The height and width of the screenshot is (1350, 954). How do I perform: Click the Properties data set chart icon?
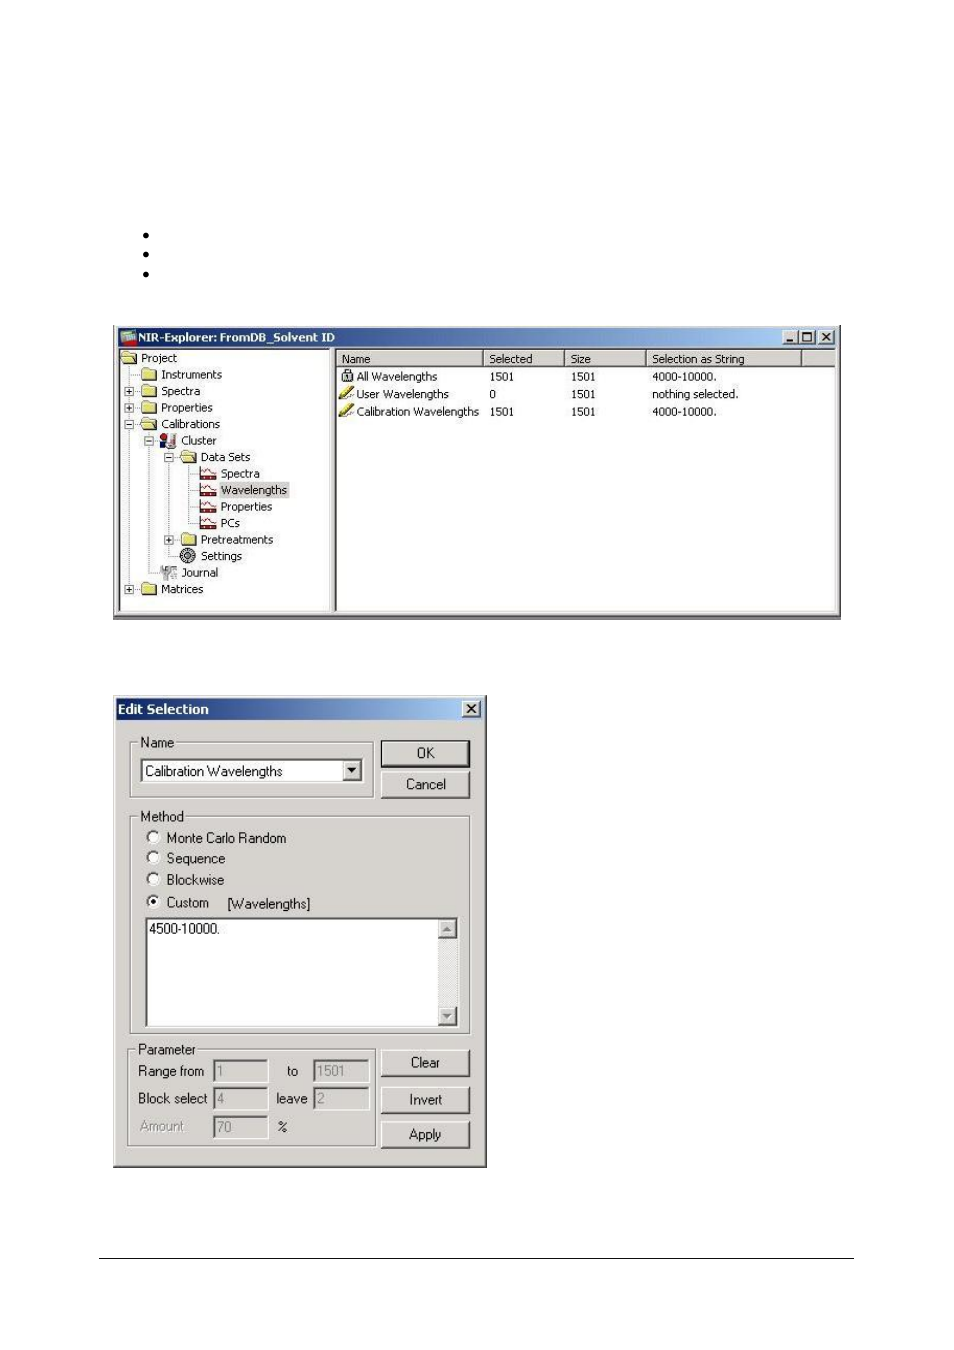coord(208,507)
